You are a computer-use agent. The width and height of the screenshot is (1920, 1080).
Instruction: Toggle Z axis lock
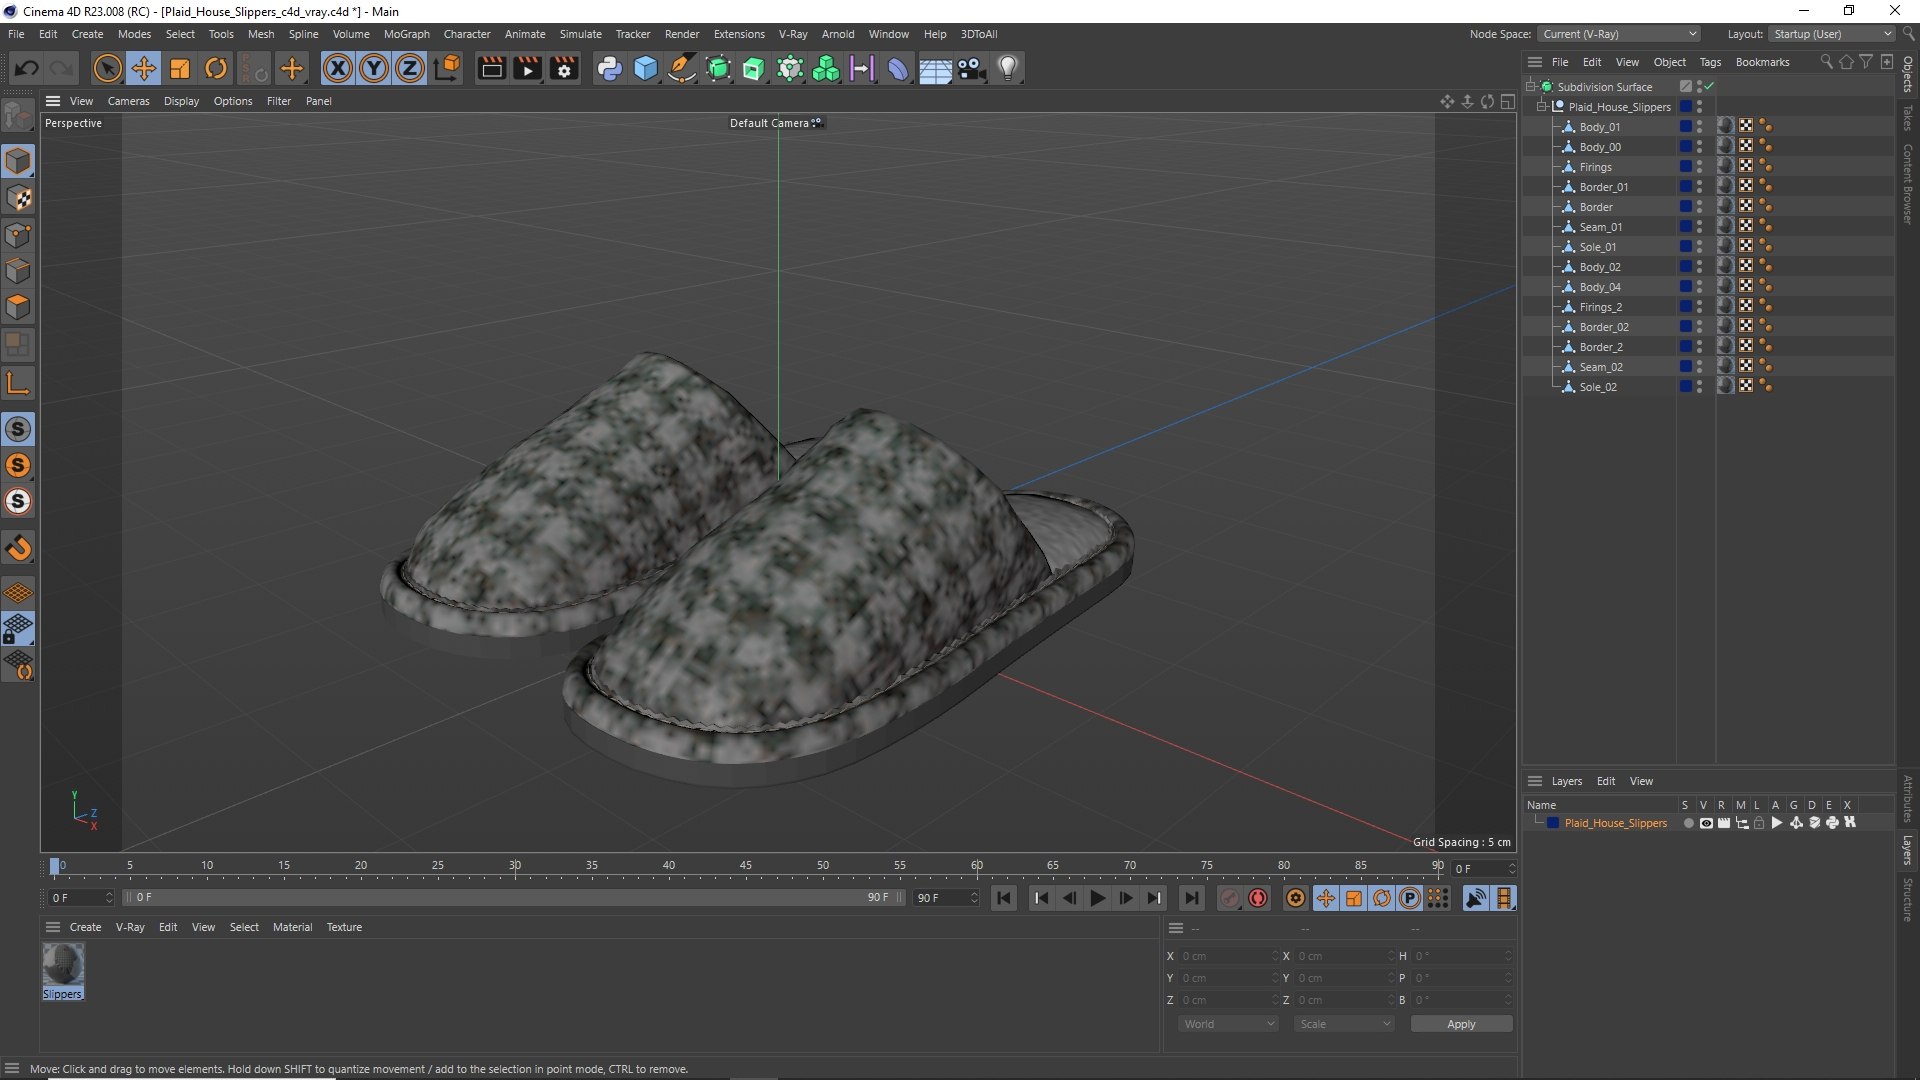click(410, 68)
